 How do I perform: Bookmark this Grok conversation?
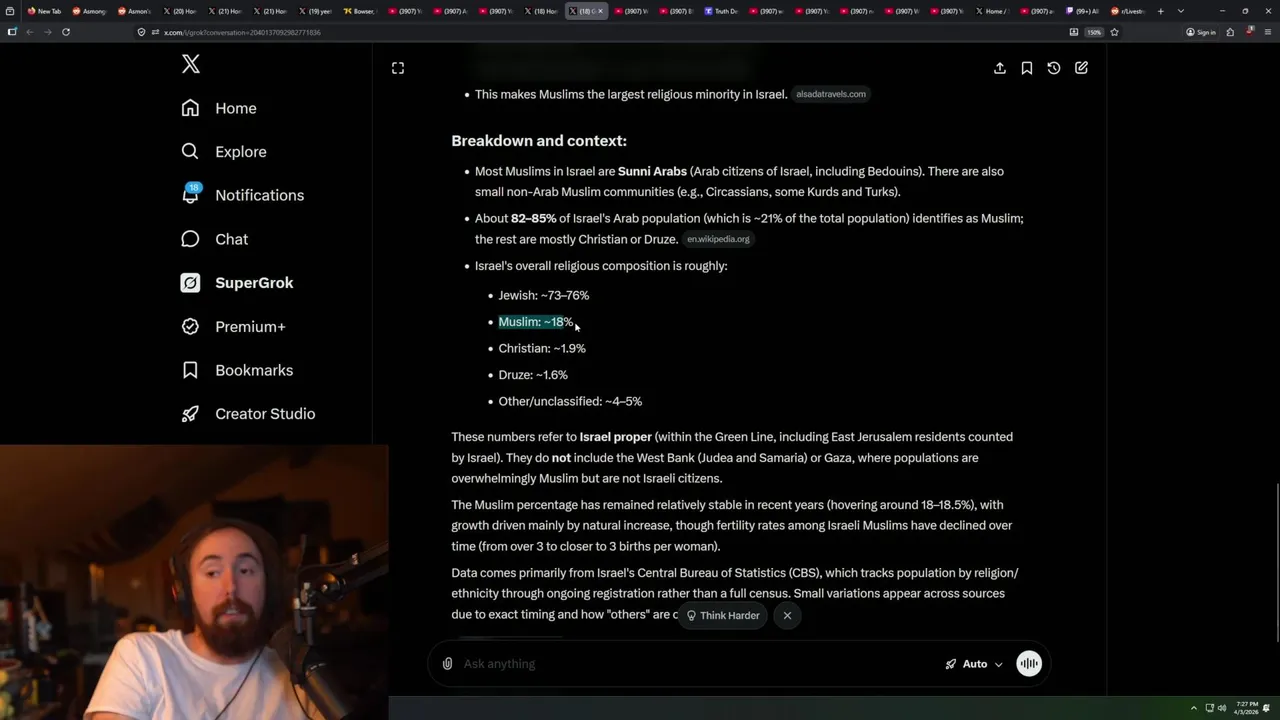(1027, 68)
